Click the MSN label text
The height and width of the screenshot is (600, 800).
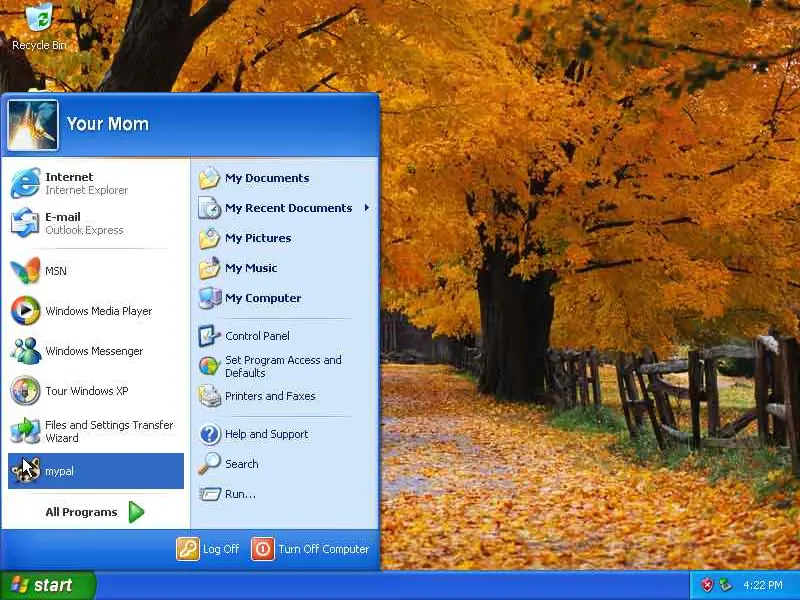coord(56,271)
